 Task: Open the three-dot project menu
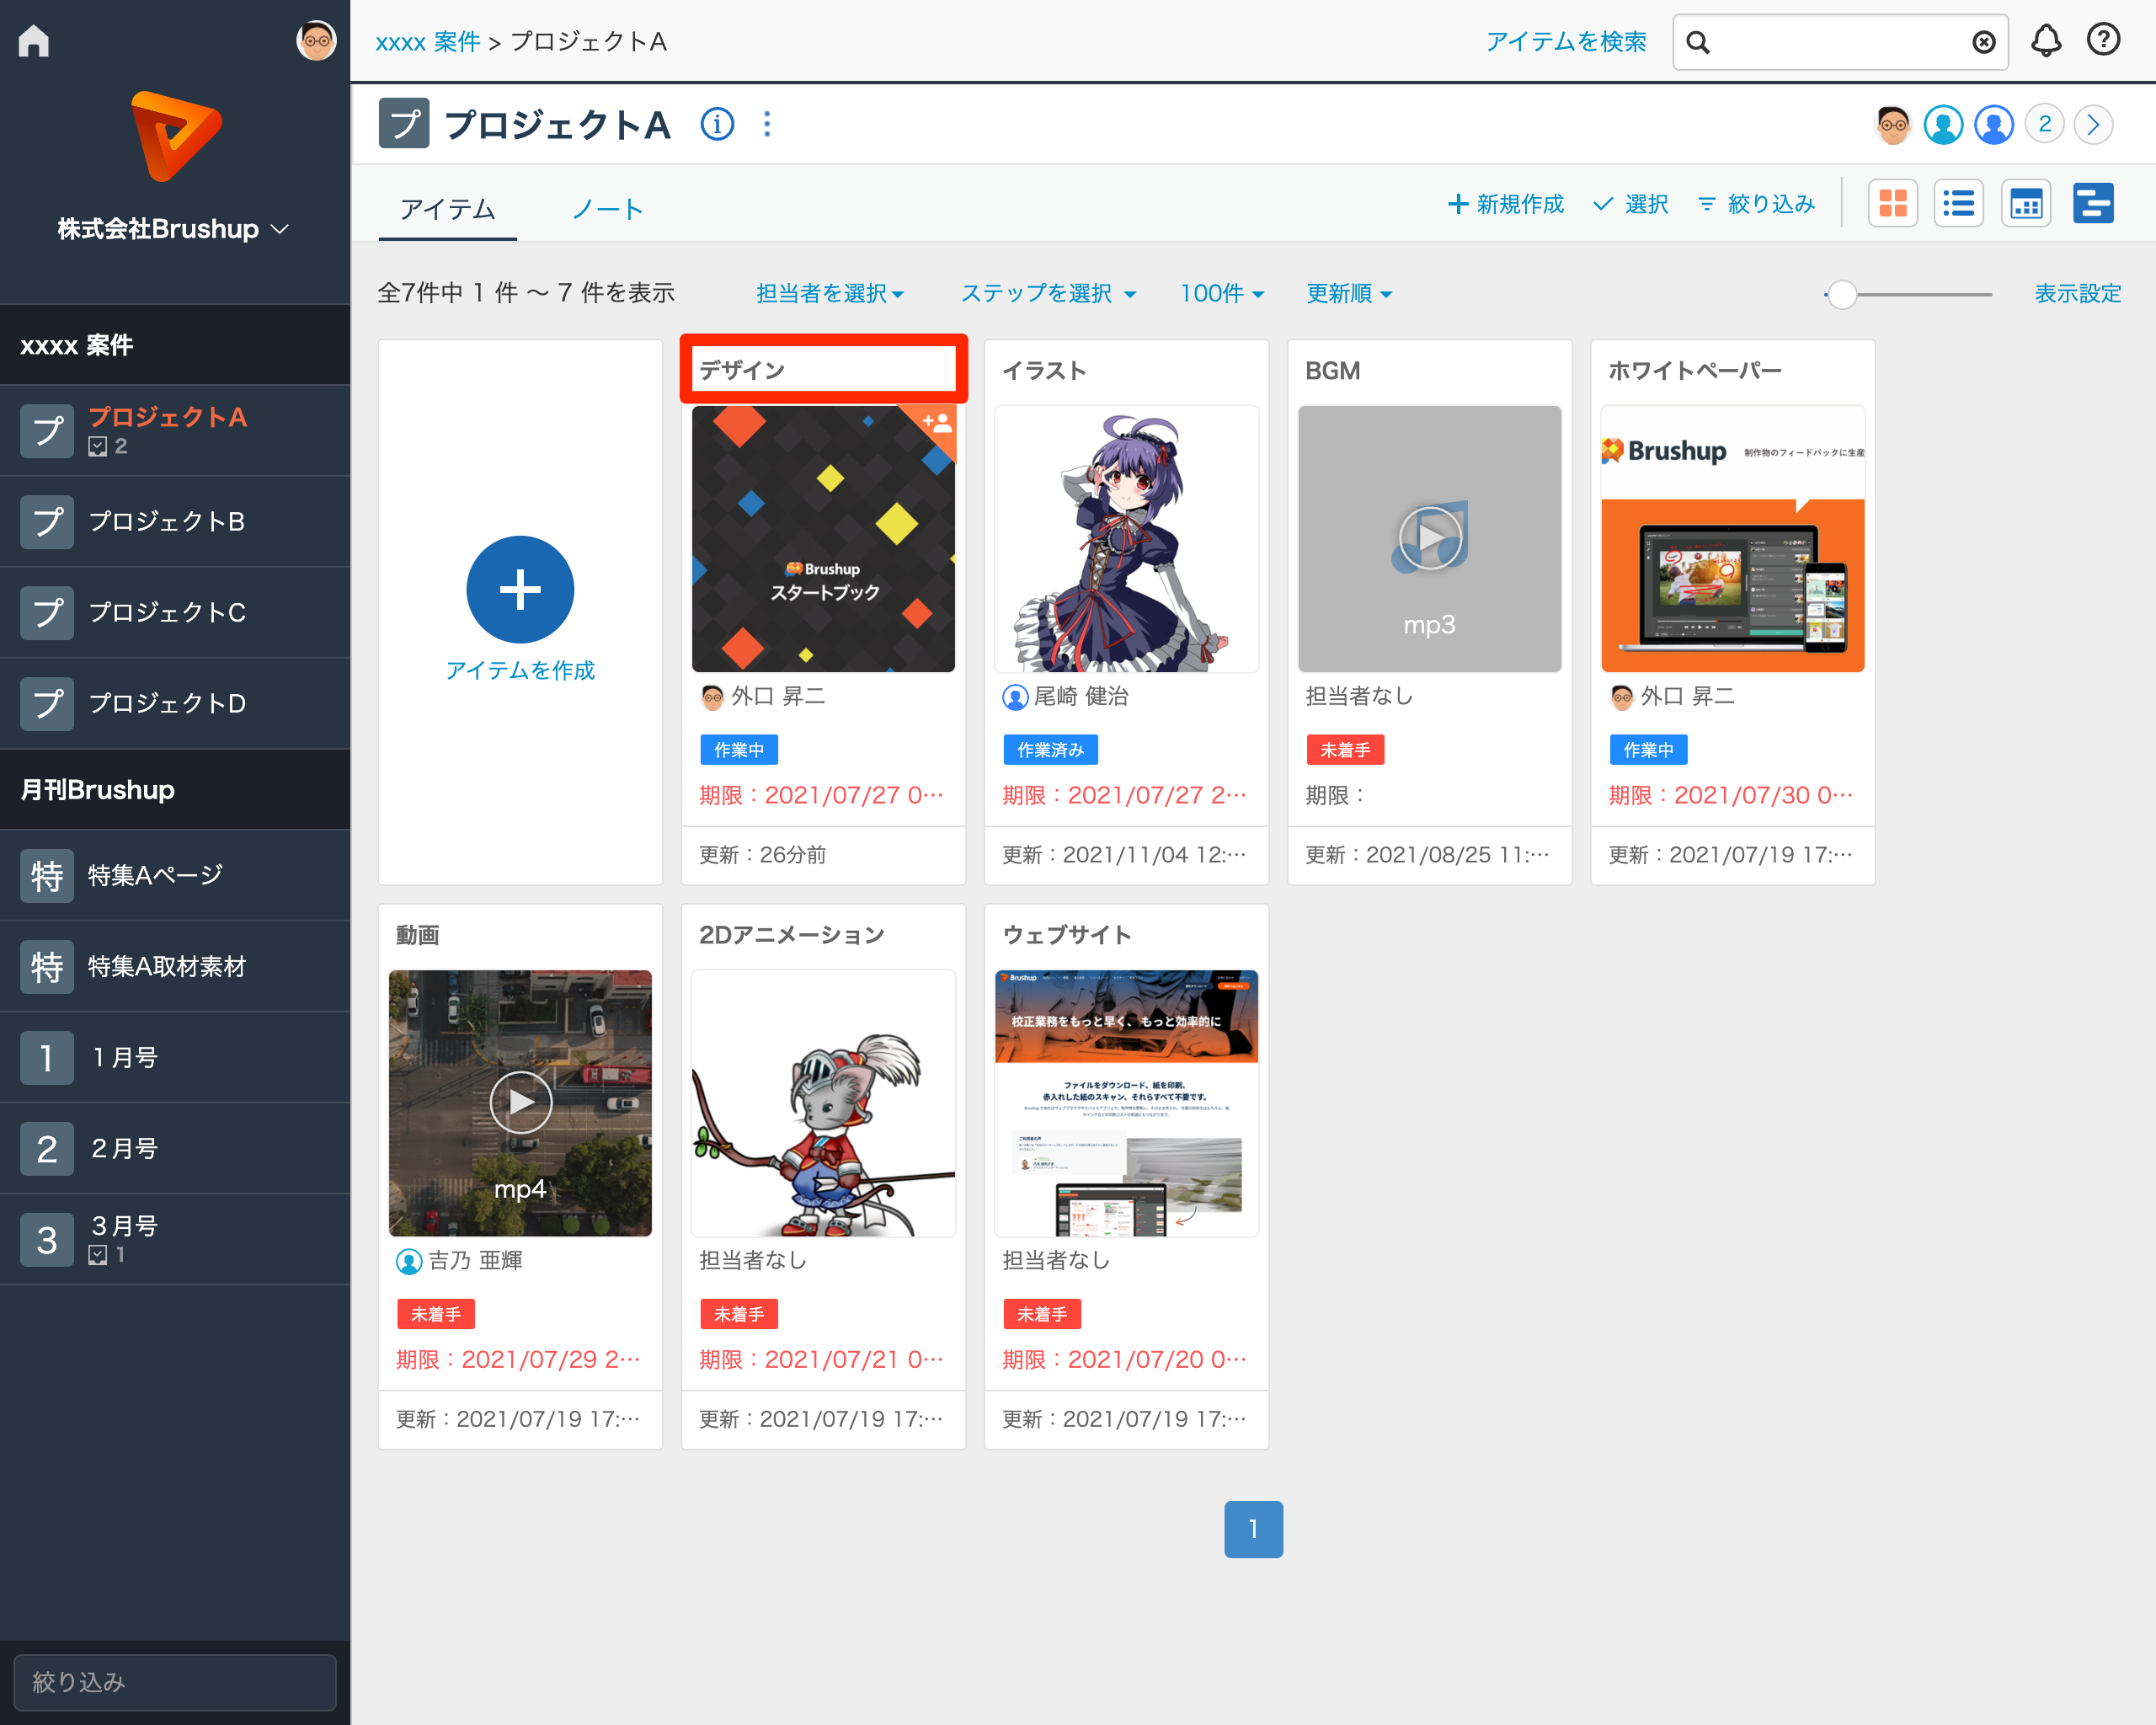click(767, 125)
